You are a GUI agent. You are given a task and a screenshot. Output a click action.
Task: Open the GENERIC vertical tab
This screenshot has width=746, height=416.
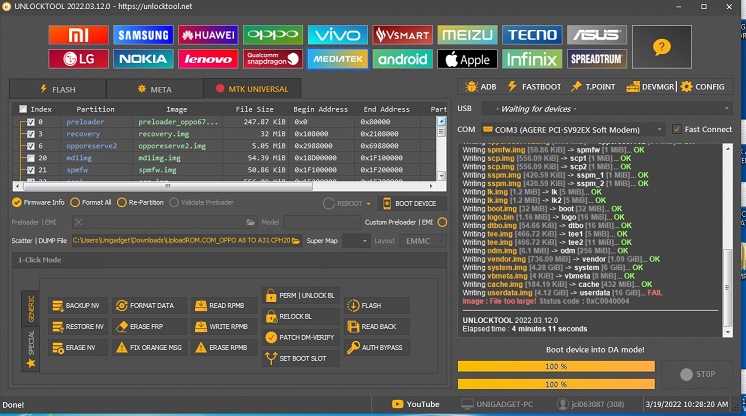coord(31,308)
